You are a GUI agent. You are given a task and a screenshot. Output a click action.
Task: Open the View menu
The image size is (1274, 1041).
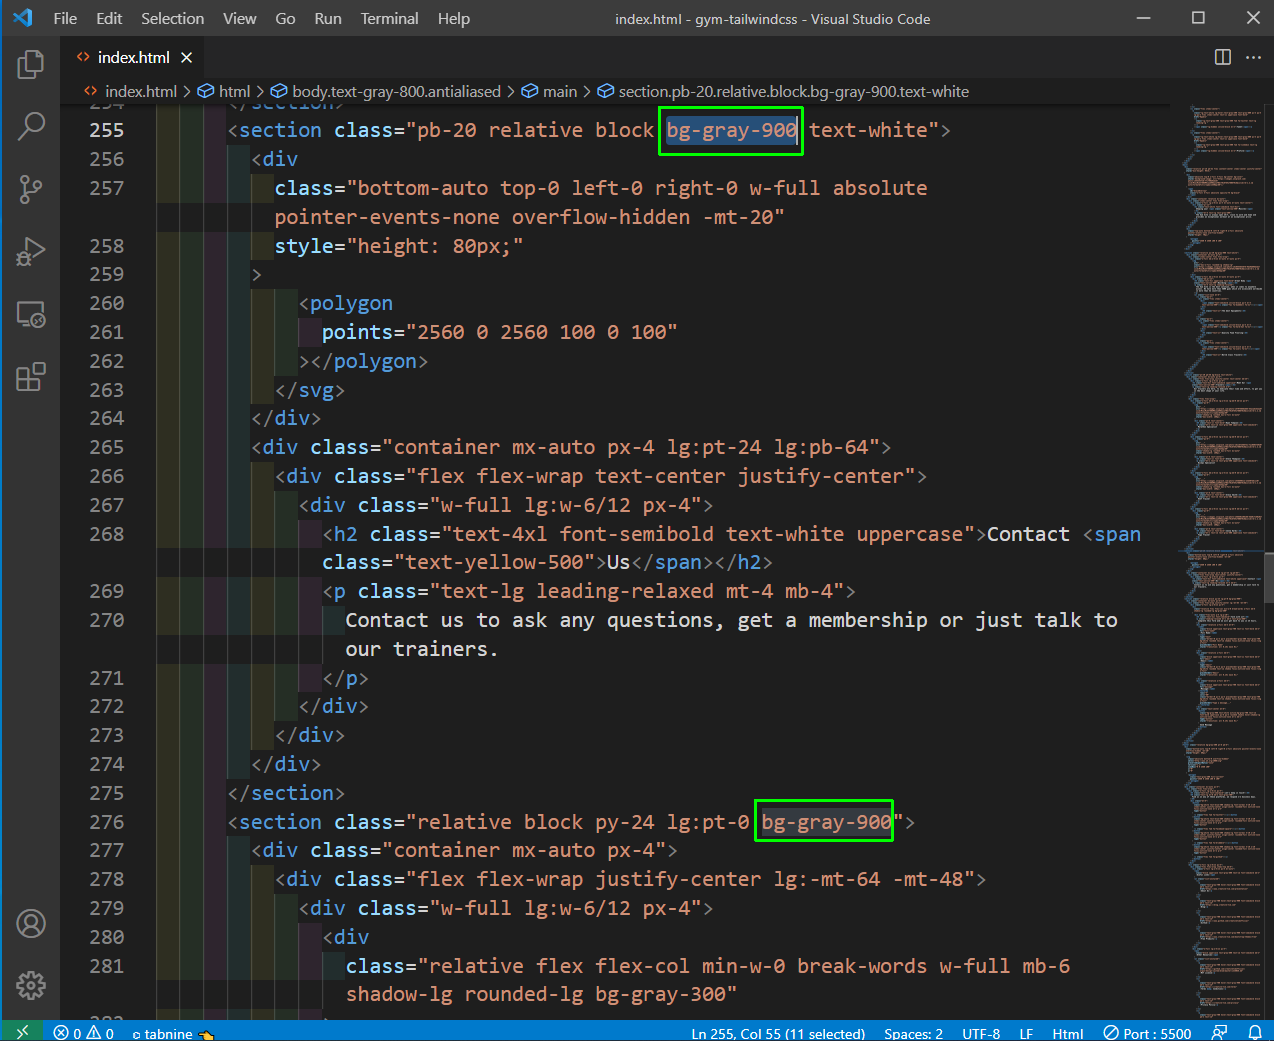click(239, 18)
